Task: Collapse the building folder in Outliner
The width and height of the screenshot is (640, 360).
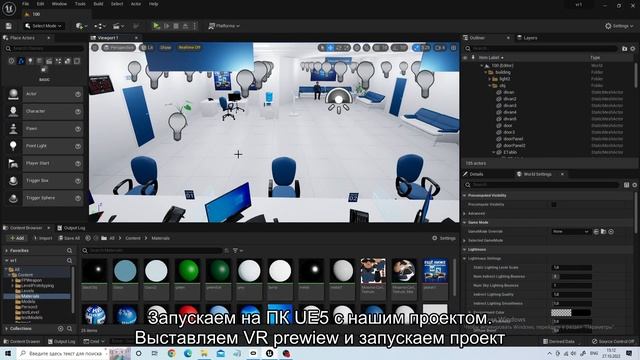Action: point(485,72)
